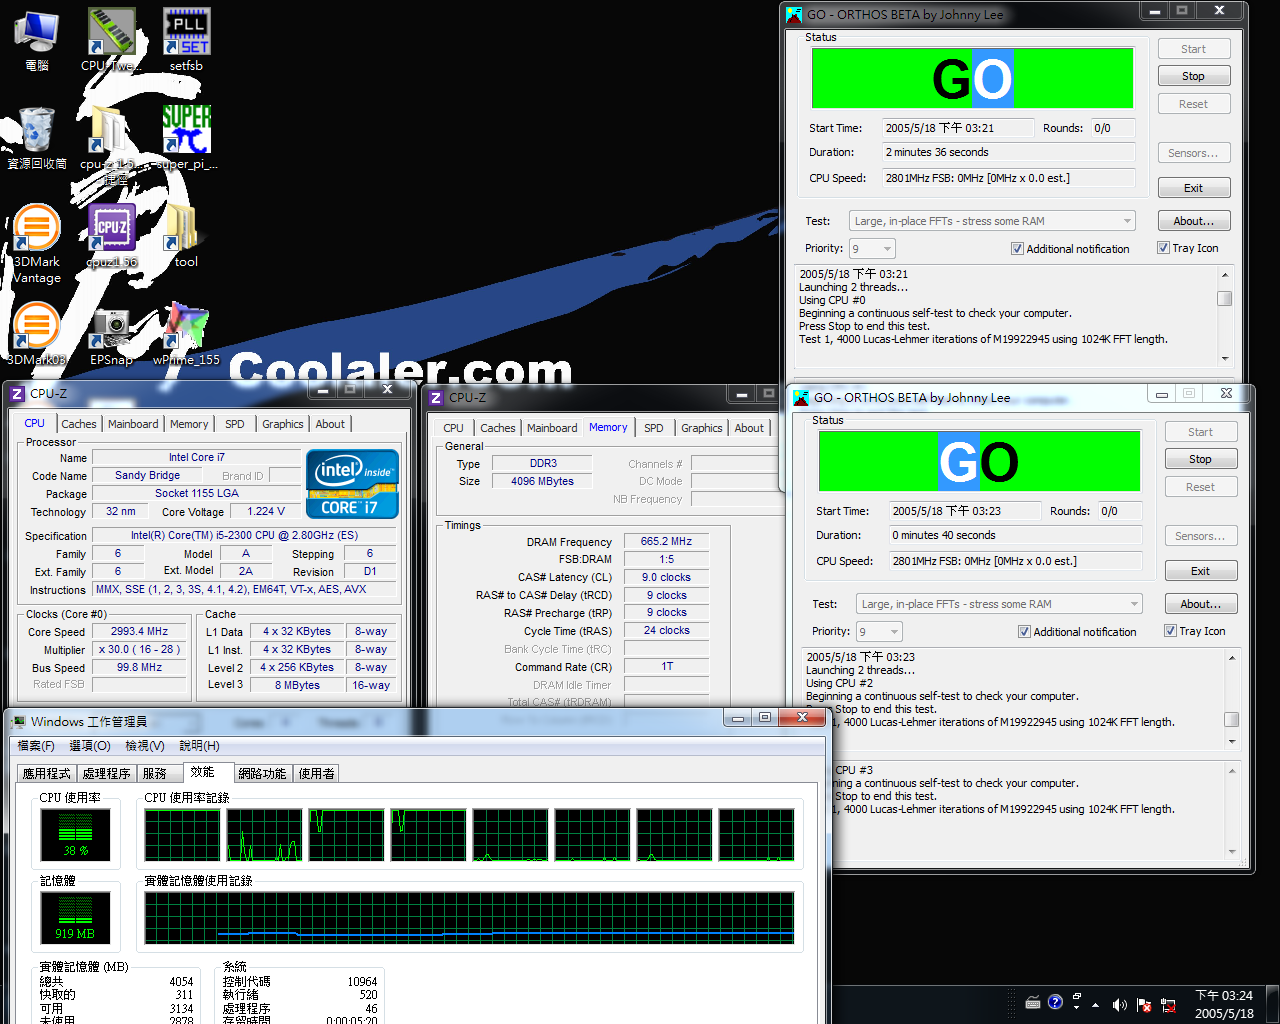The width and height of the screenshot is (1280, 1024).
Task: Click the Memory CPU-Z window title icon
Action: (436, 398)
